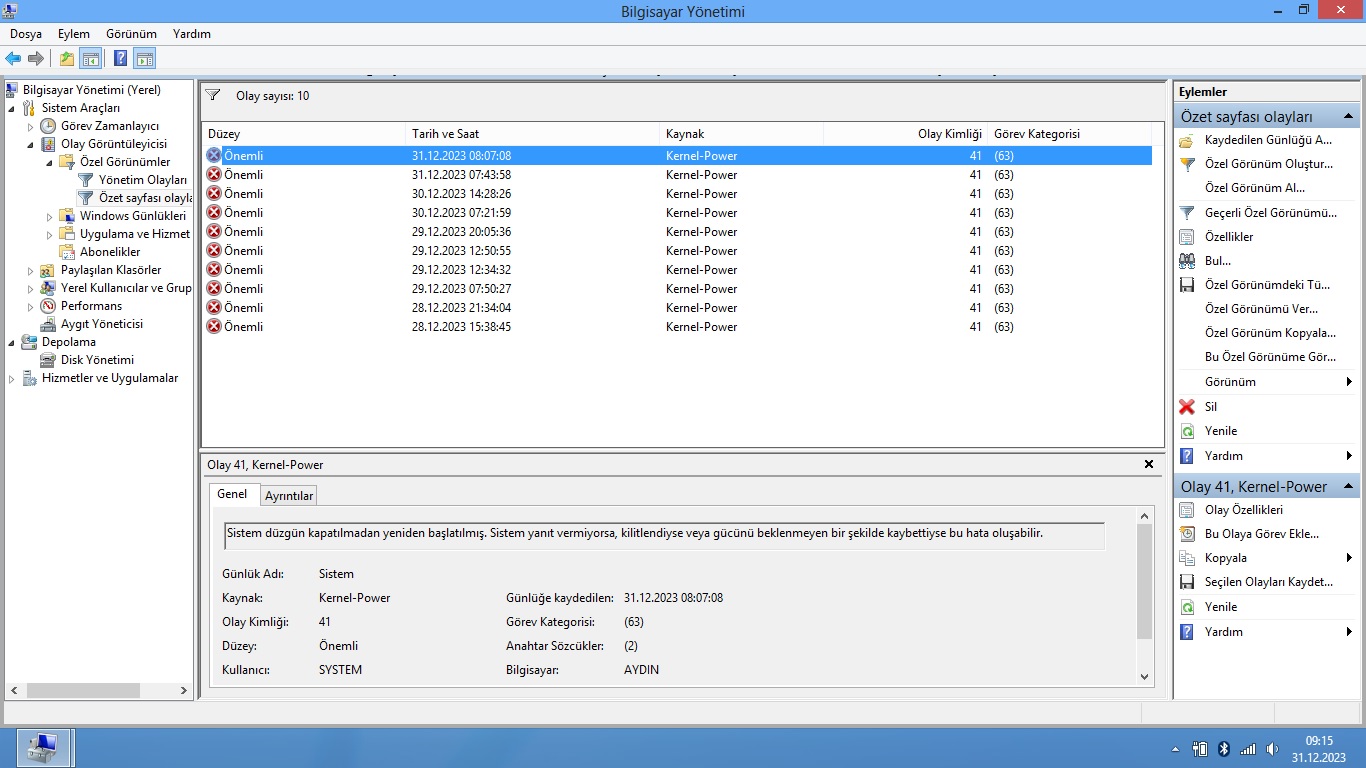1366x768 pixels.
Task: Click the Paylaşılan Klasörler icon
Action: 48,270
